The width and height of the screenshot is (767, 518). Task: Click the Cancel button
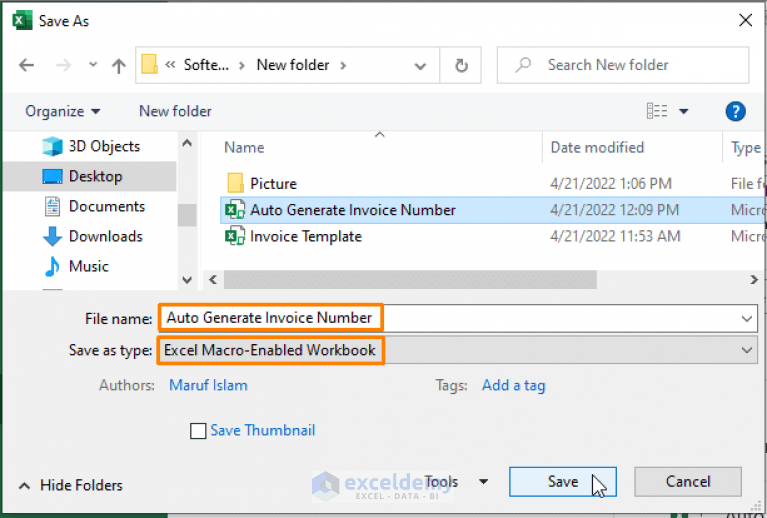(688, 482)
